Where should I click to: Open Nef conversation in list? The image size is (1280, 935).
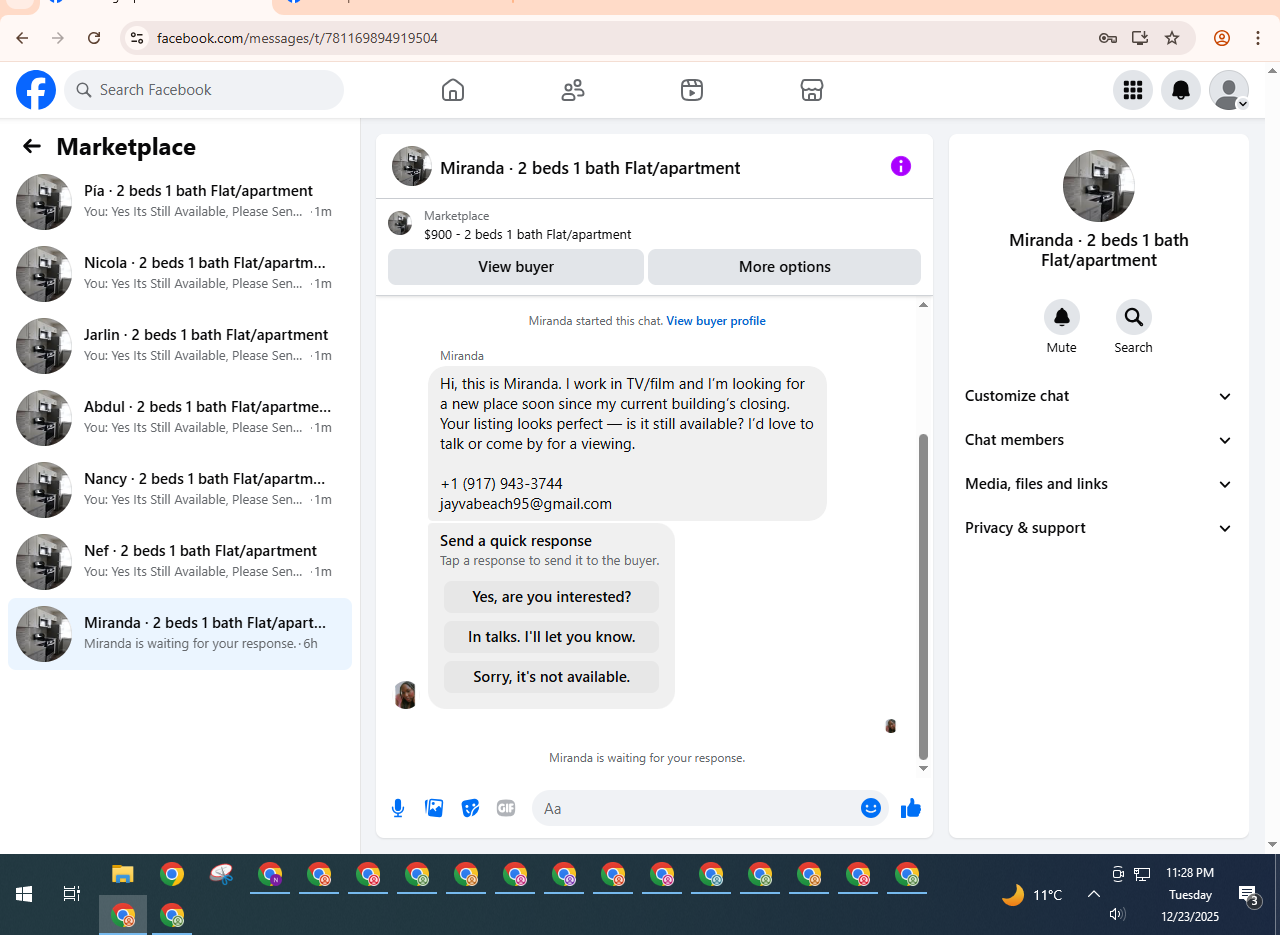click(x=180, y=562)
